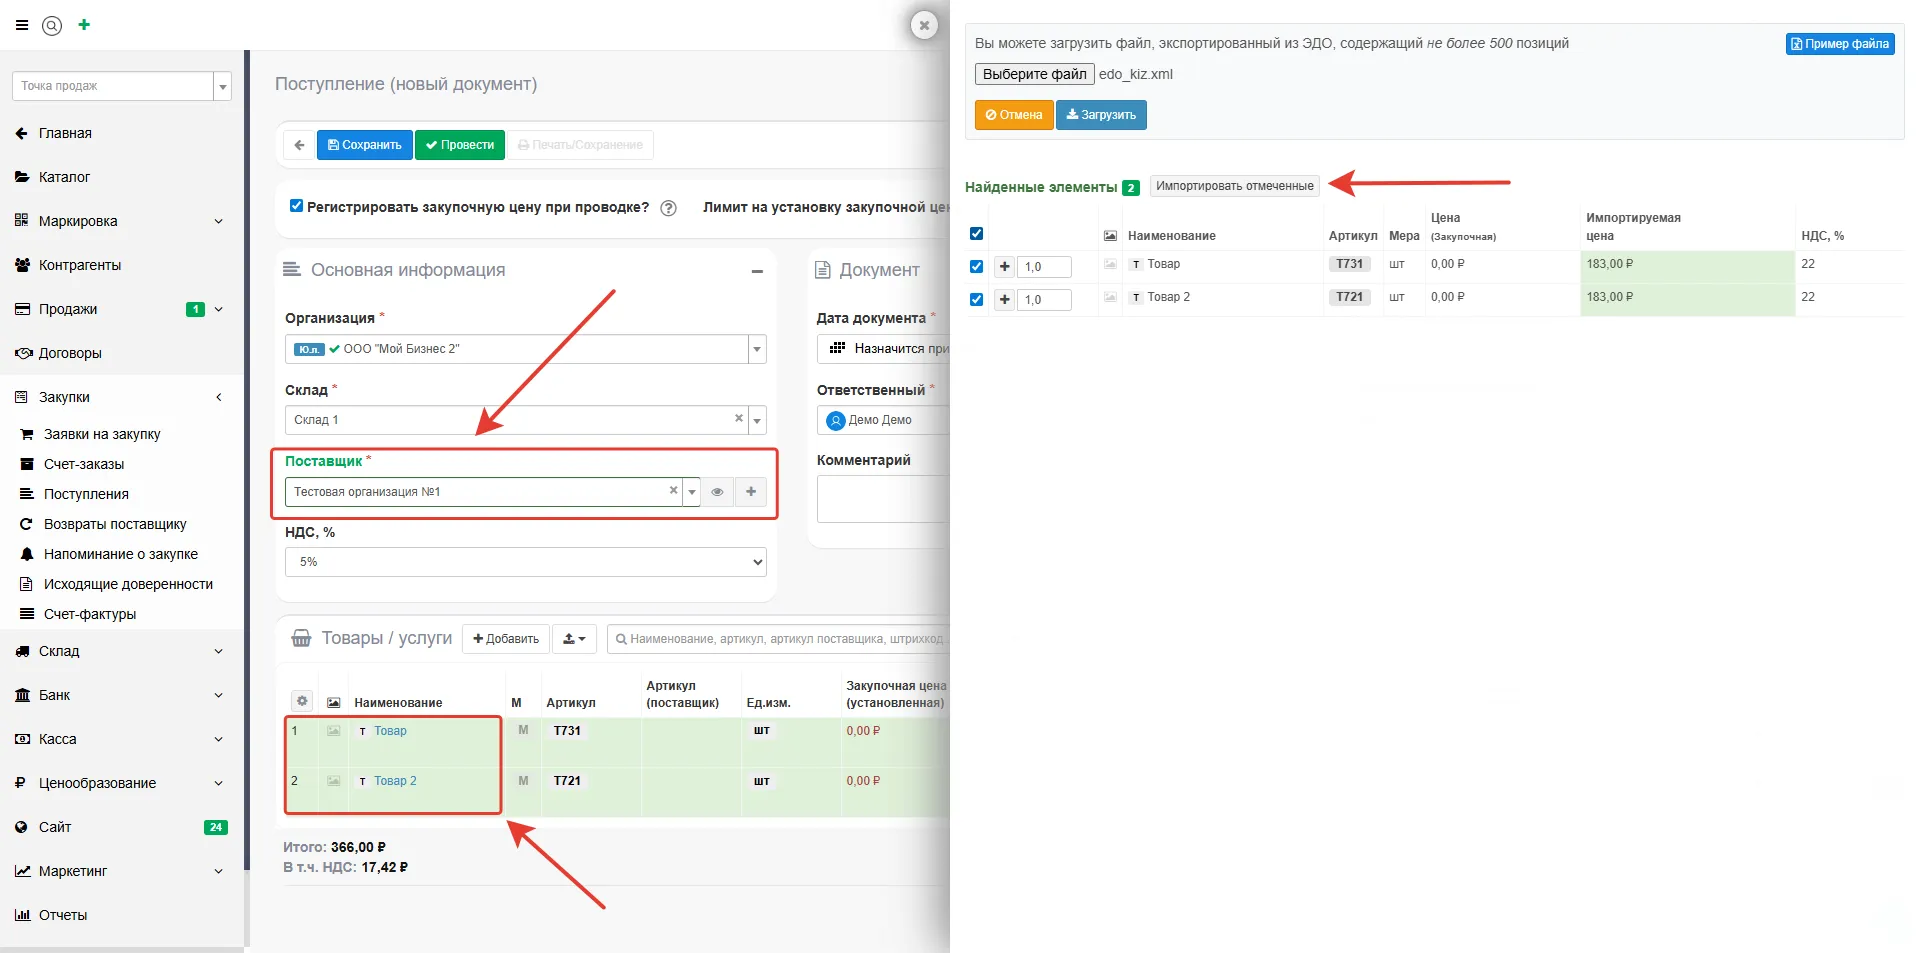This screenshot has width=1920, height=953.
Task: Open Поступления in the sidebar
Action: [86, 494]
